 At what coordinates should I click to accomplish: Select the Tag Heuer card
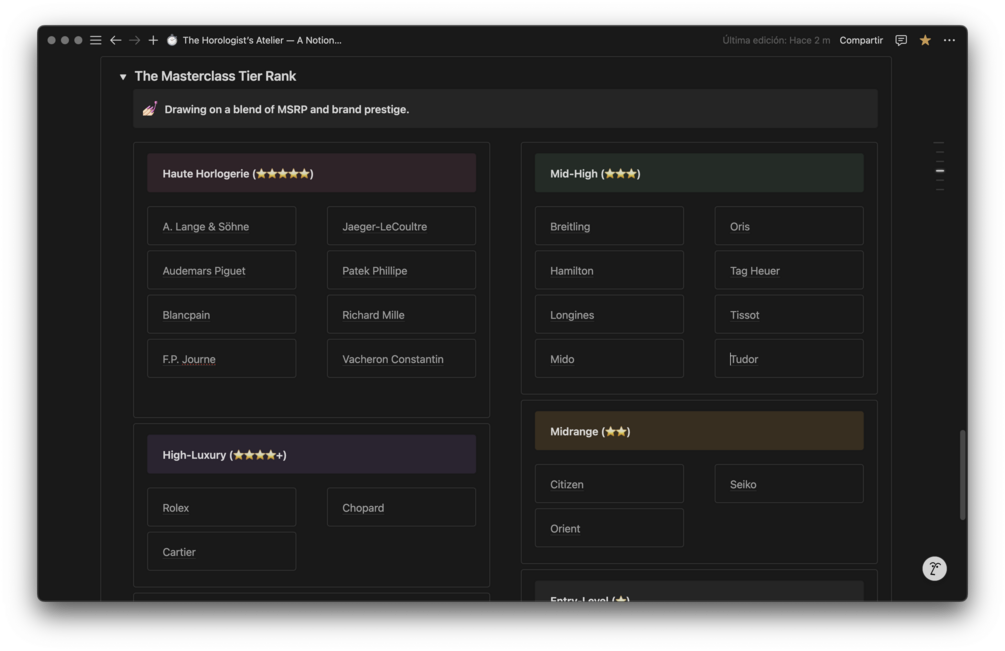pos(789,270)
